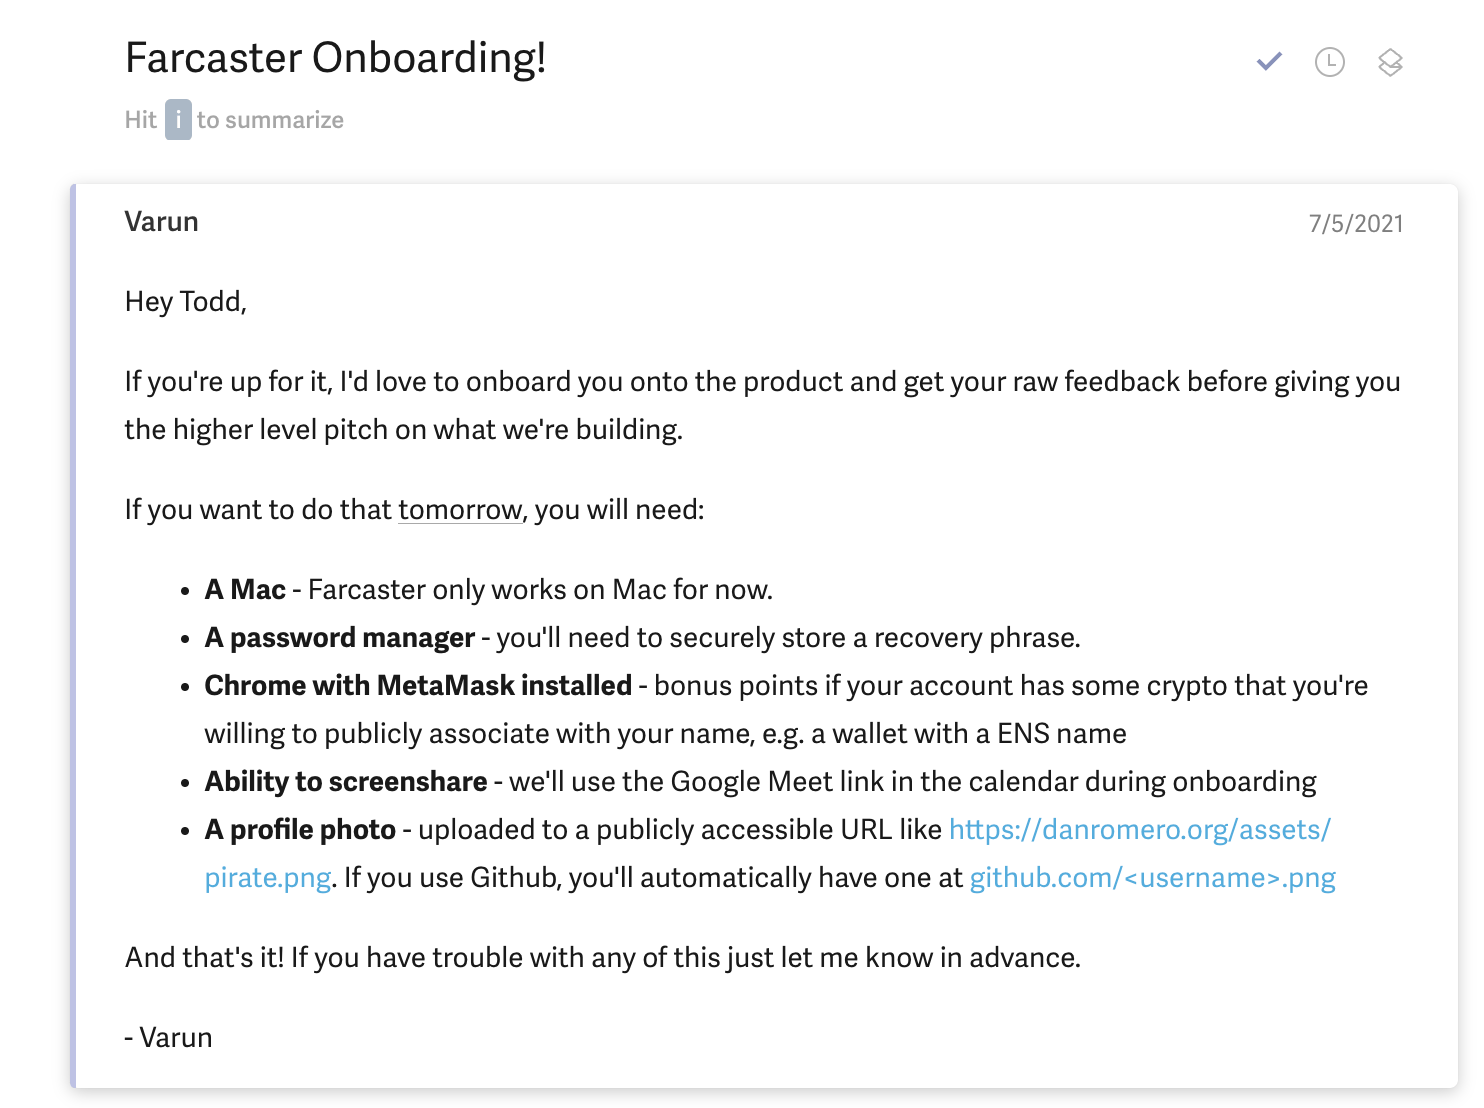1484x1108 pixels.
Task: Click the 'Hey Todd,' greeting line
Action: click(185, 302)
